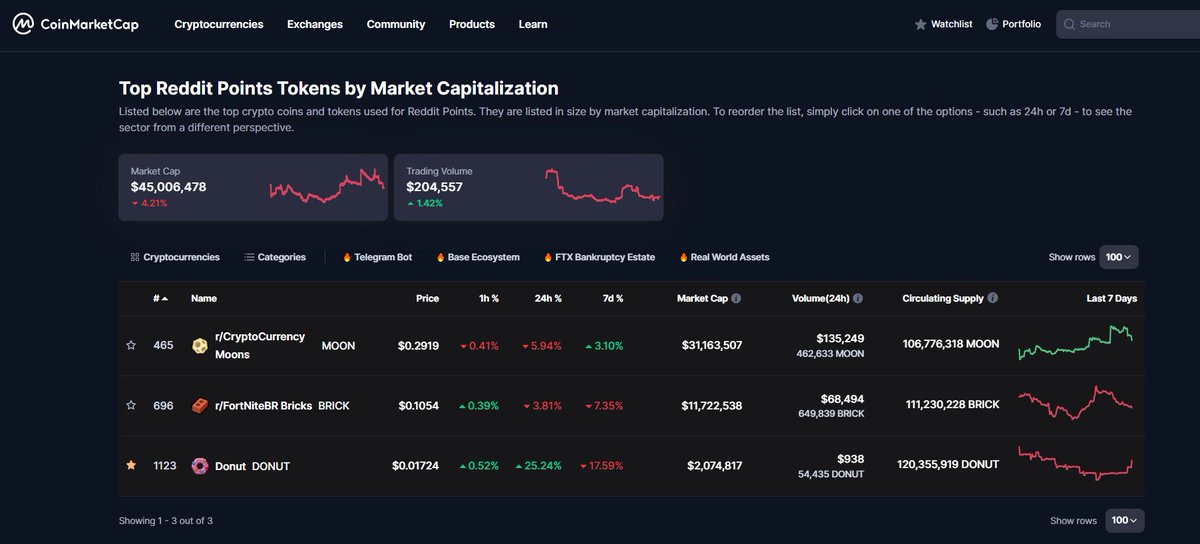Star the r/FortNiteBR Bricks row

[x=130, y=406]
